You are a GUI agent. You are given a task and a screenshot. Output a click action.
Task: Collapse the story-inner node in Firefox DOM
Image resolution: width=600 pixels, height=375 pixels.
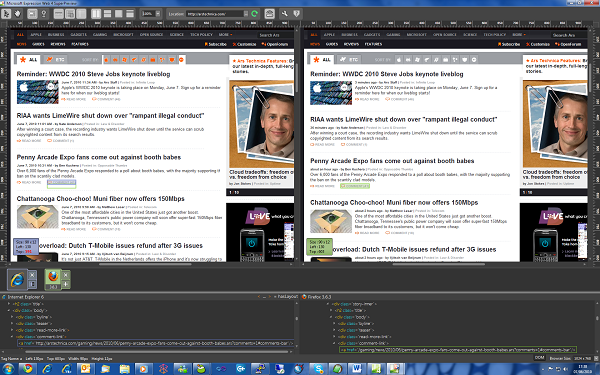tap(328, 304)
